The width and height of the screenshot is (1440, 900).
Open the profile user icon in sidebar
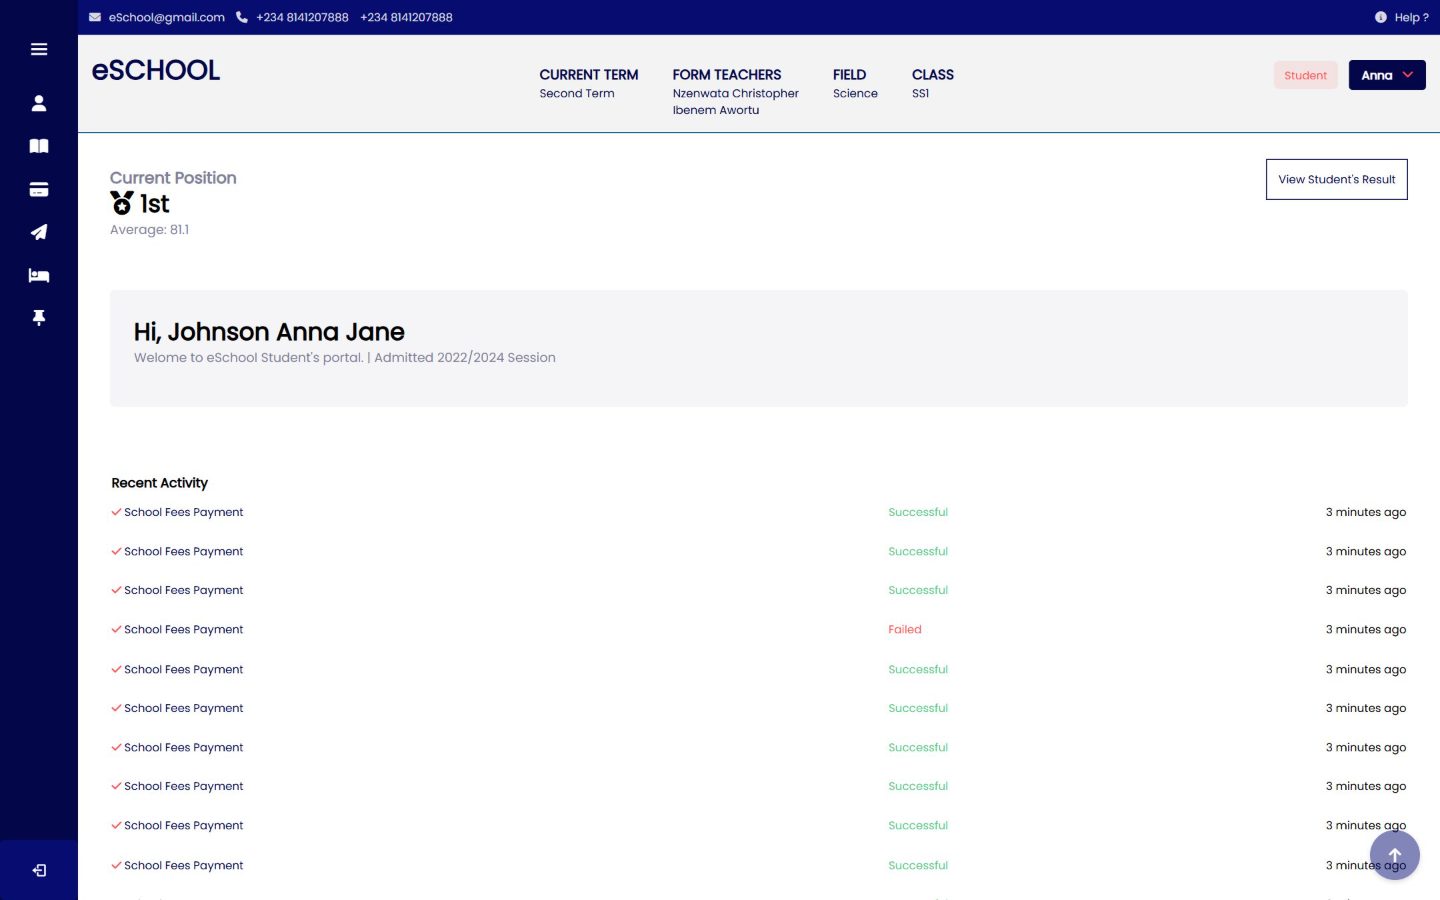pos(39,103)
